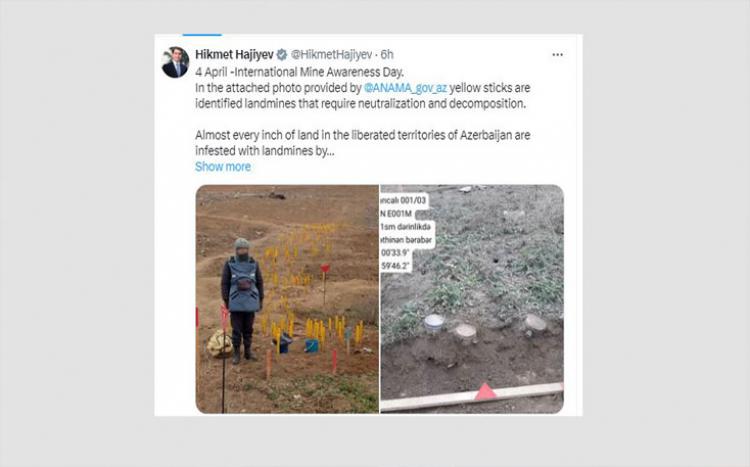
Task: Open the @ANAMA_gov_az mention link
Action: tap(405, 88)
